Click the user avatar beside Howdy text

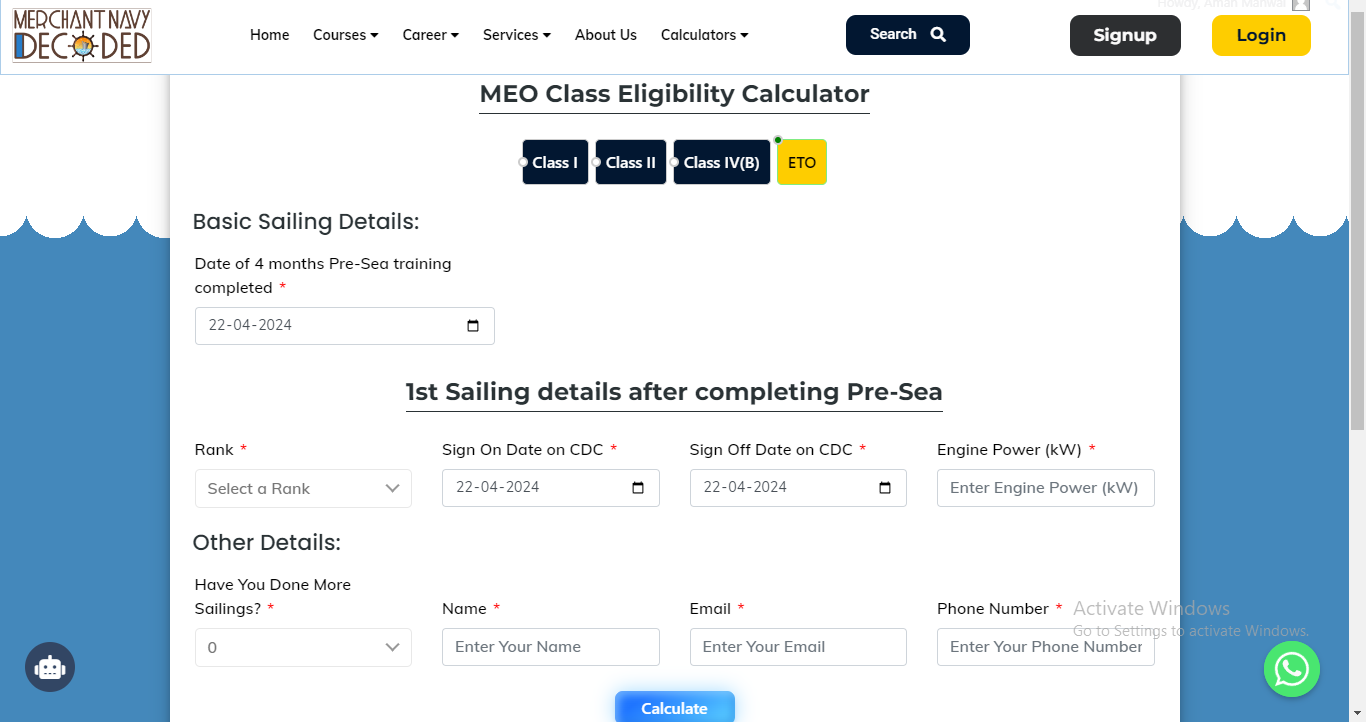point(1300,5)
